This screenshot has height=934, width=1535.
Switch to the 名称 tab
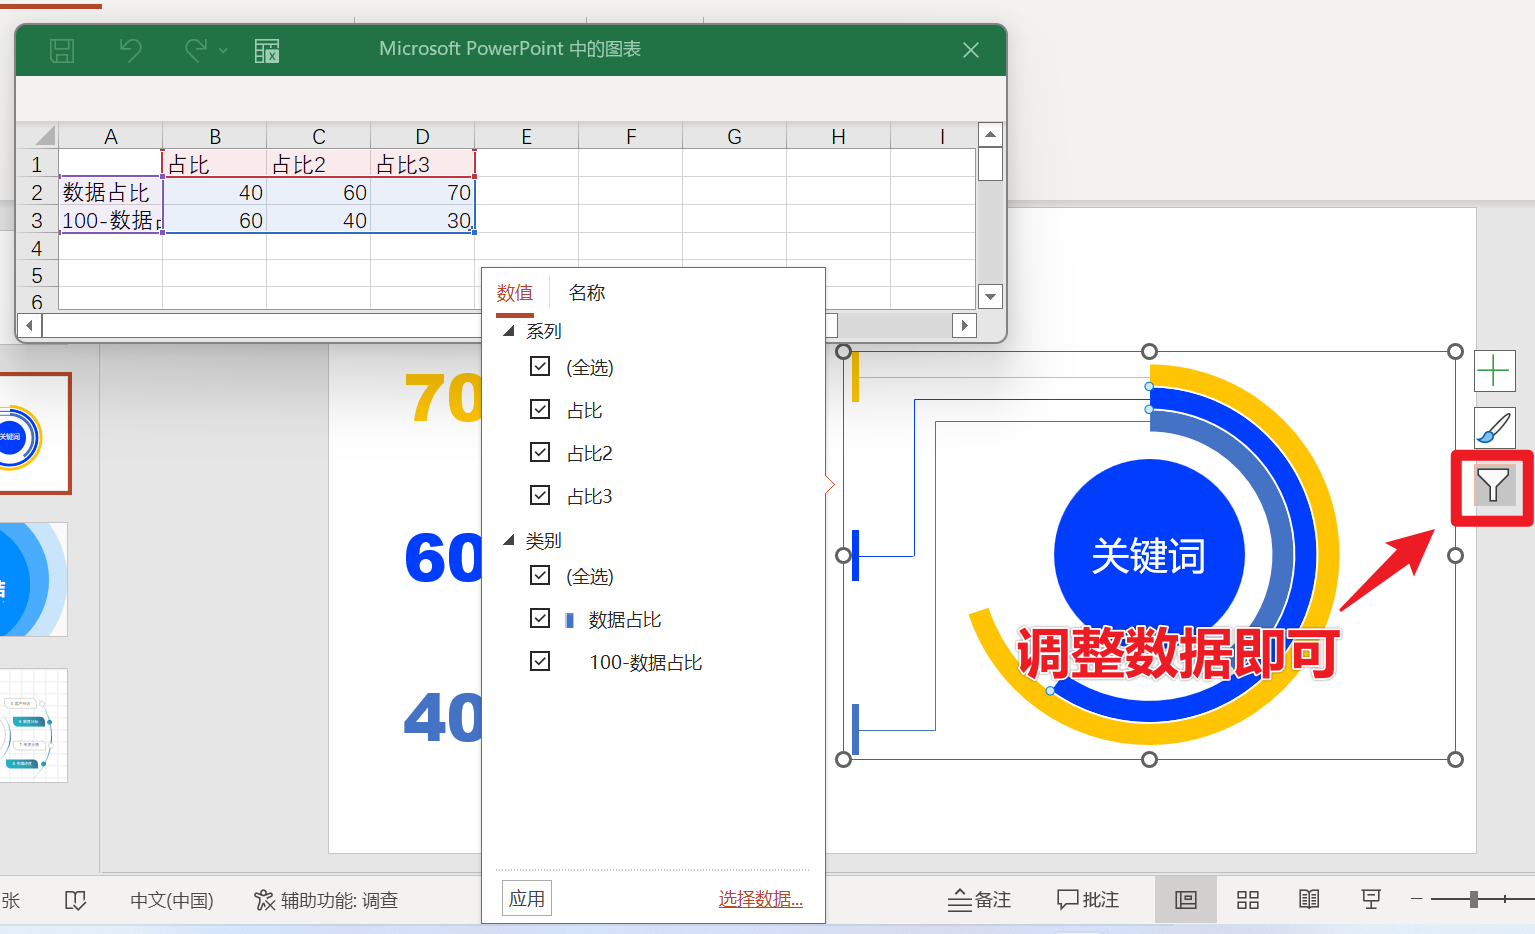[587, 293]
